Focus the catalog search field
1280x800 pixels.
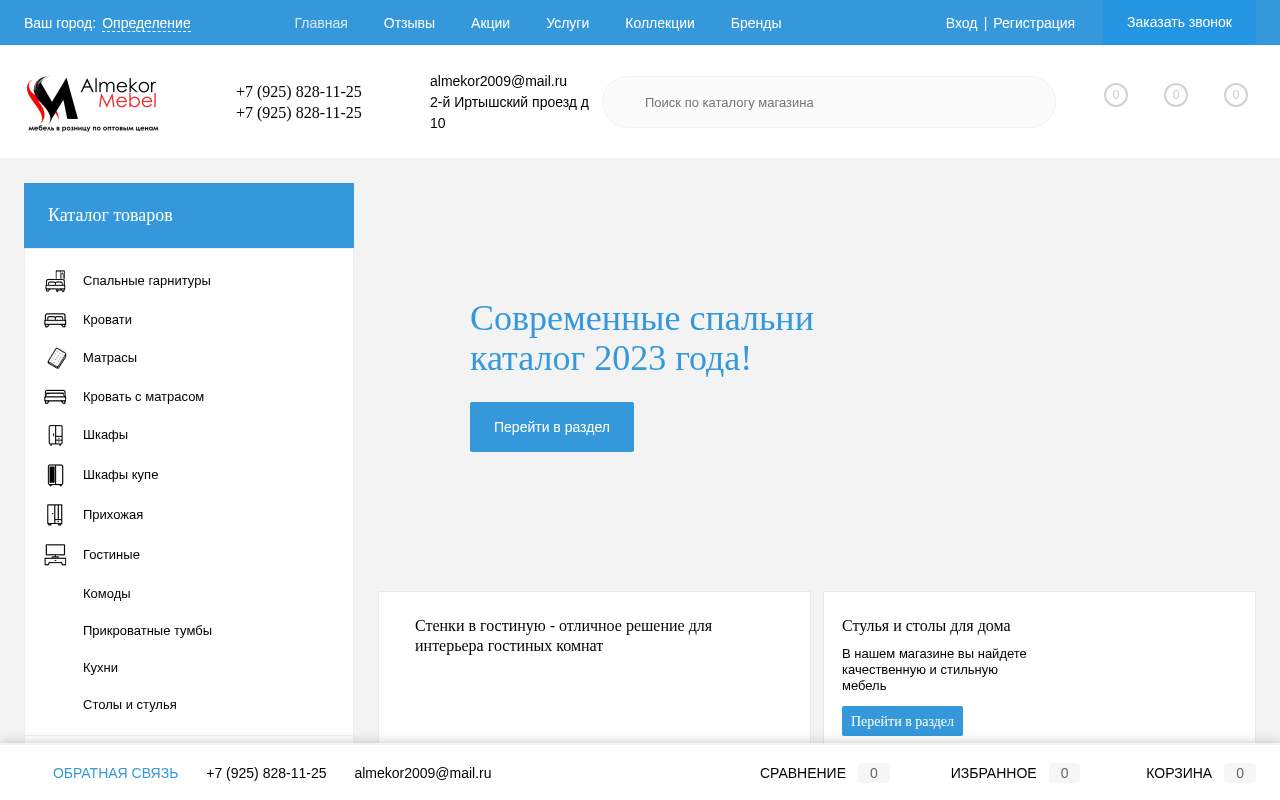click(829, 102)
